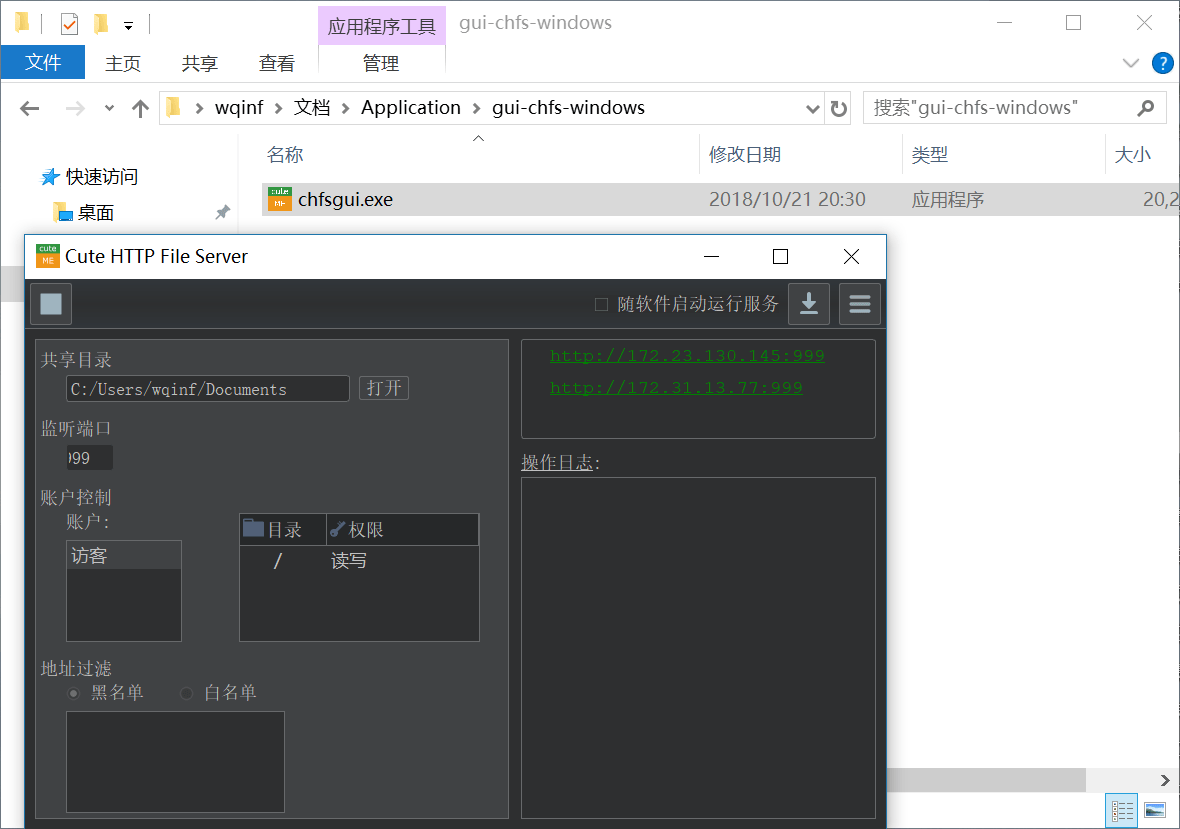Image resolution: width=1180 pixels, height=829 pixels.
Task: Stop the server with the square button
Action: [51, 304]
